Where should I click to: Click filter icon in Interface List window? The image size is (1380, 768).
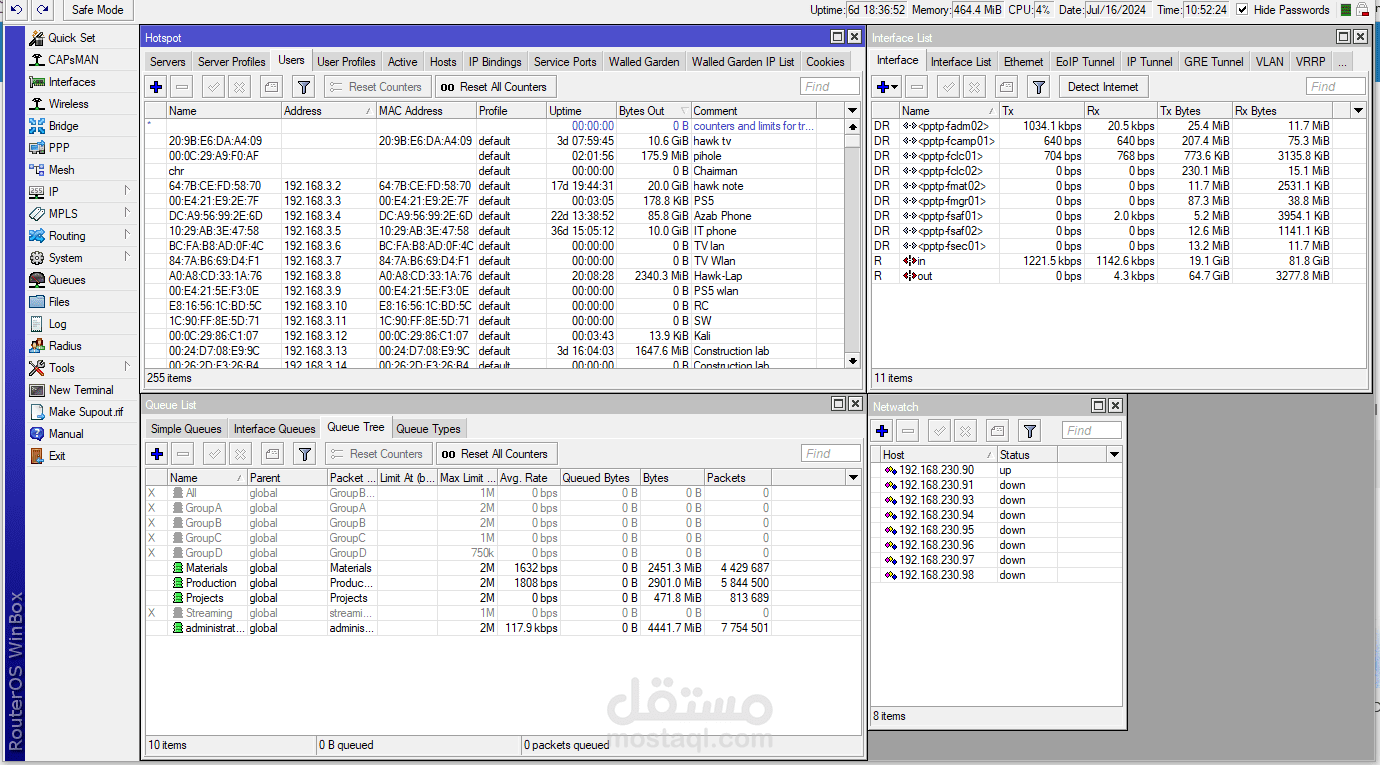1039,87
